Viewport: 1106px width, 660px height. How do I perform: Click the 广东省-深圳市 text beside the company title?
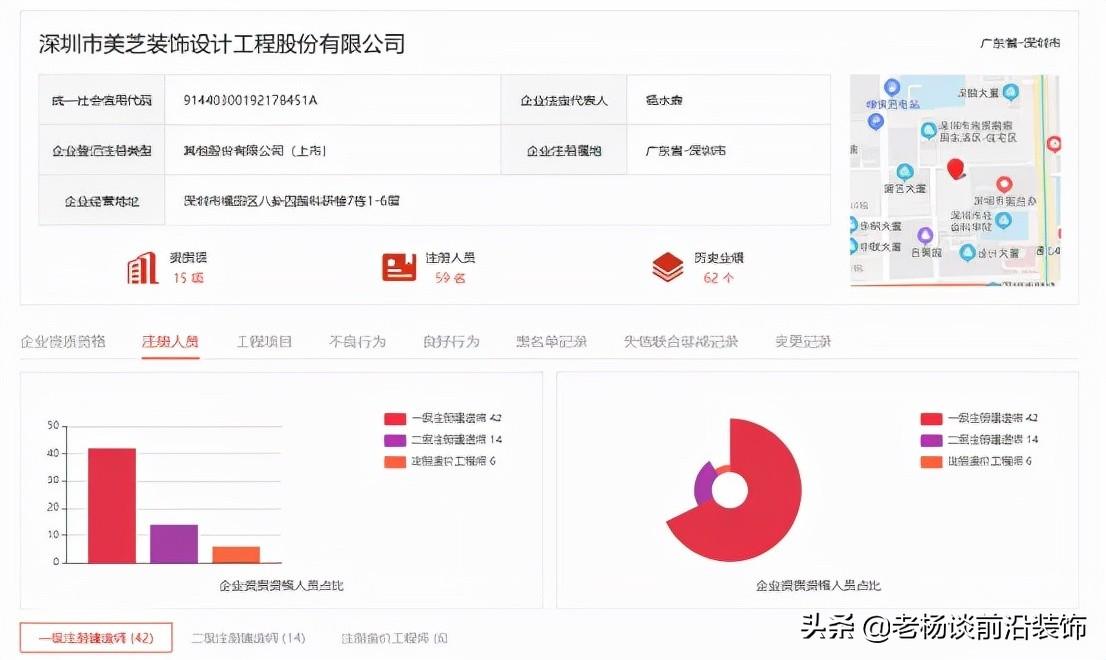click(x=1020, y=43)
